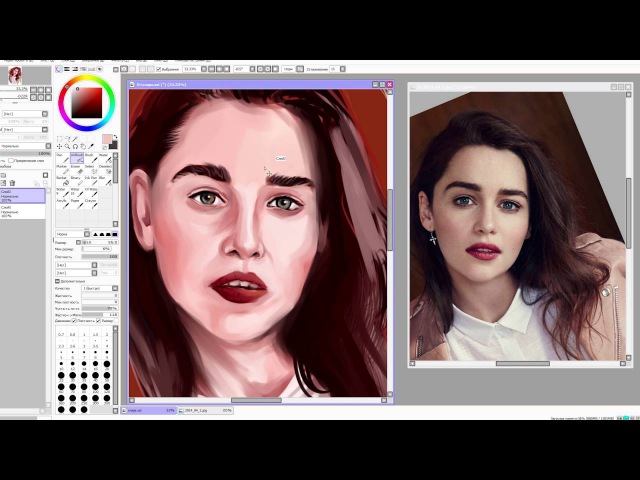Screen dimensions: 640x480
Task: Pick a shade in the color square
Action: pyautogui.click(x=87, y=103)
